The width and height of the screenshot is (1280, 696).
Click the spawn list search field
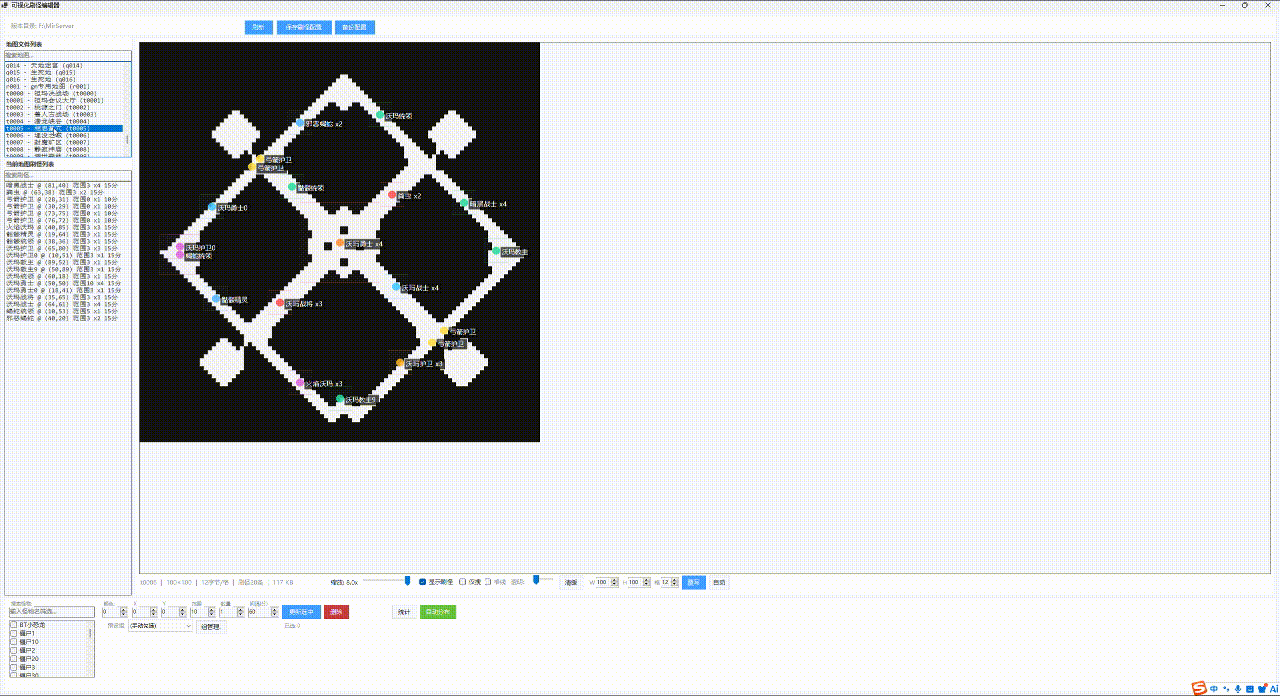tap(68, 175)
